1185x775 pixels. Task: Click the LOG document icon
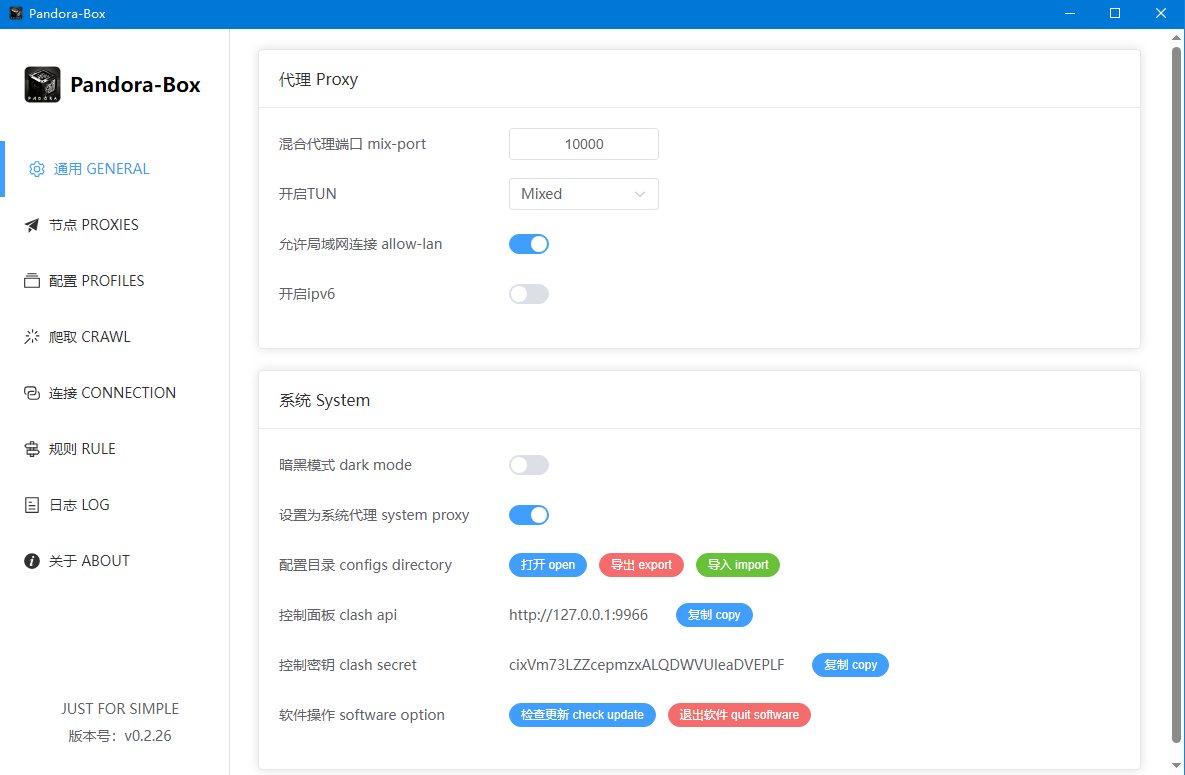[32, 505]
